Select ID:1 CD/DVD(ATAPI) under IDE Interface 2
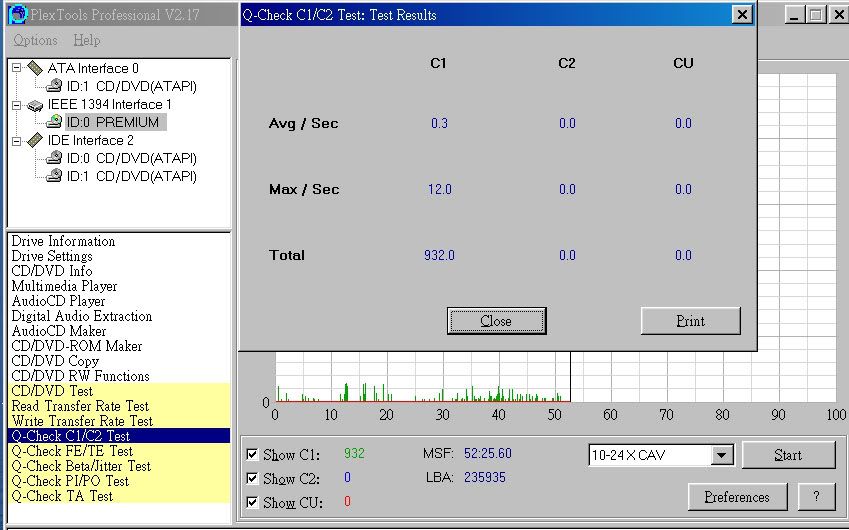 click(x=132, y=176)
